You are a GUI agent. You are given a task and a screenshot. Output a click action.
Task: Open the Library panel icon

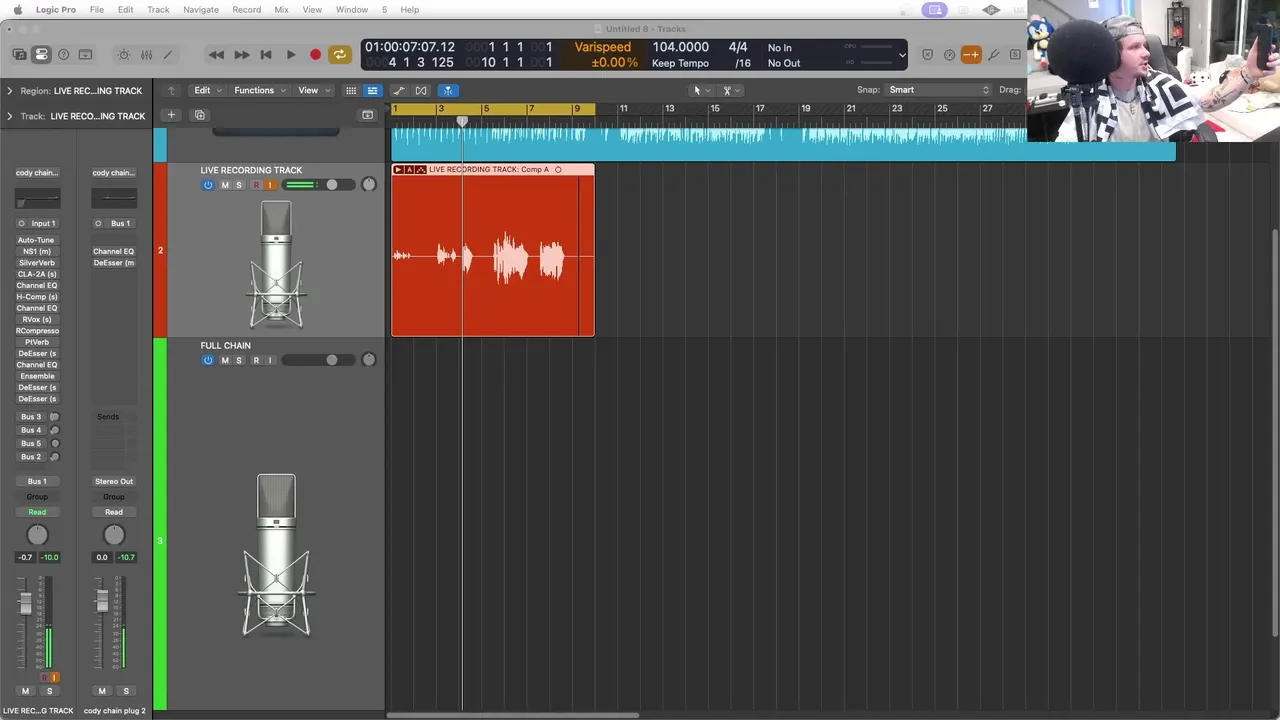(20, 55)
